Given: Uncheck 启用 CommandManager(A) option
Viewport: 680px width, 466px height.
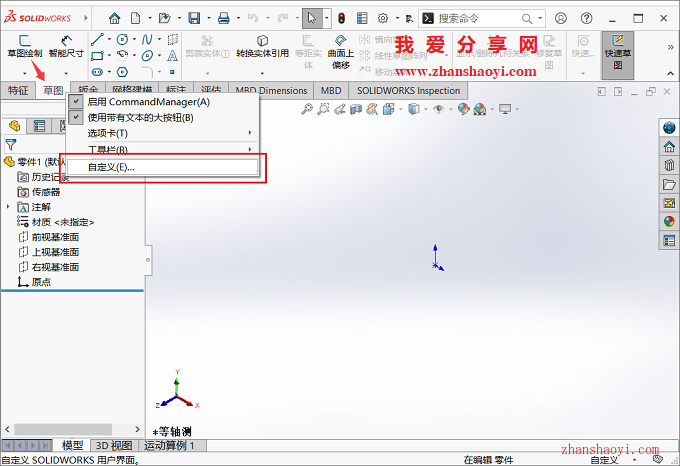Looking at the screenshot, I should click(148, 102).
